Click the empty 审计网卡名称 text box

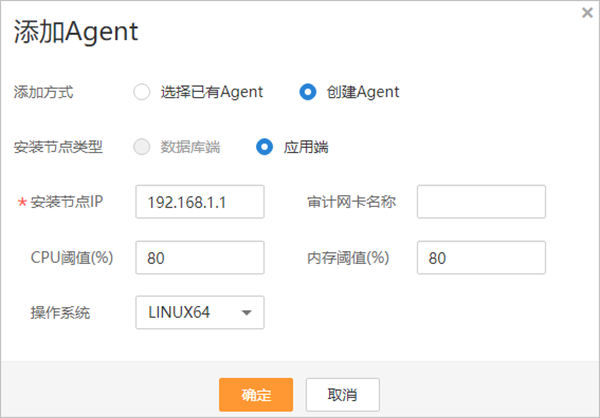(481, 202)
